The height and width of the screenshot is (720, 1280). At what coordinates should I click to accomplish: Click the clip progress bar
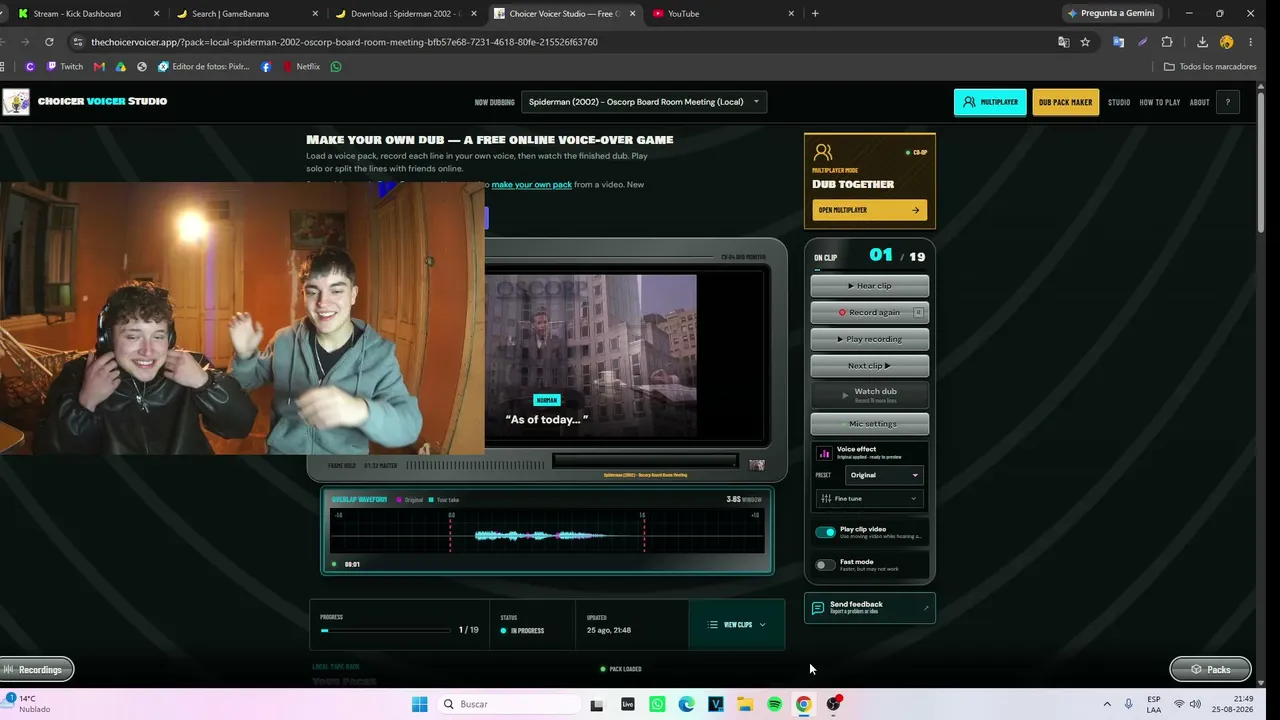point(385,631)
